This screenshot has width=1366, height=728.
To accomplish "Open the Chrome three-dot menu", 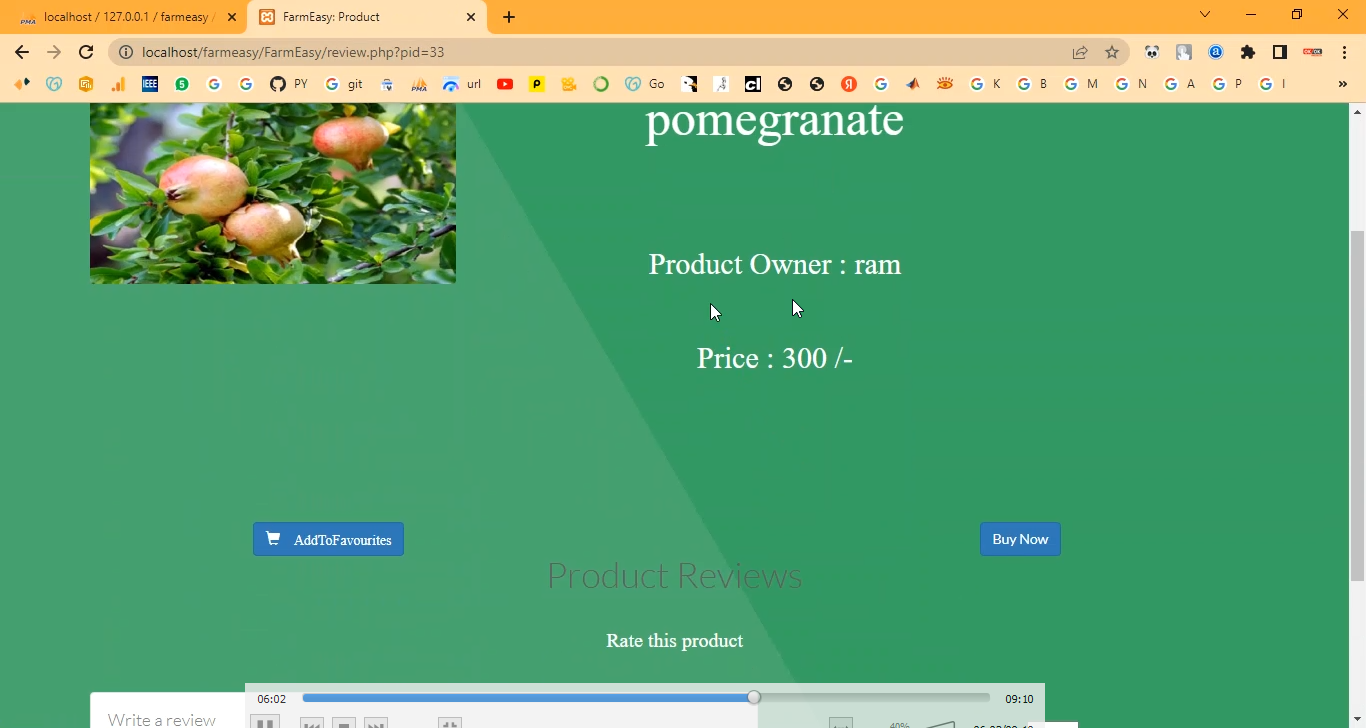I will pyautogui.click(x=1344, y=52).
